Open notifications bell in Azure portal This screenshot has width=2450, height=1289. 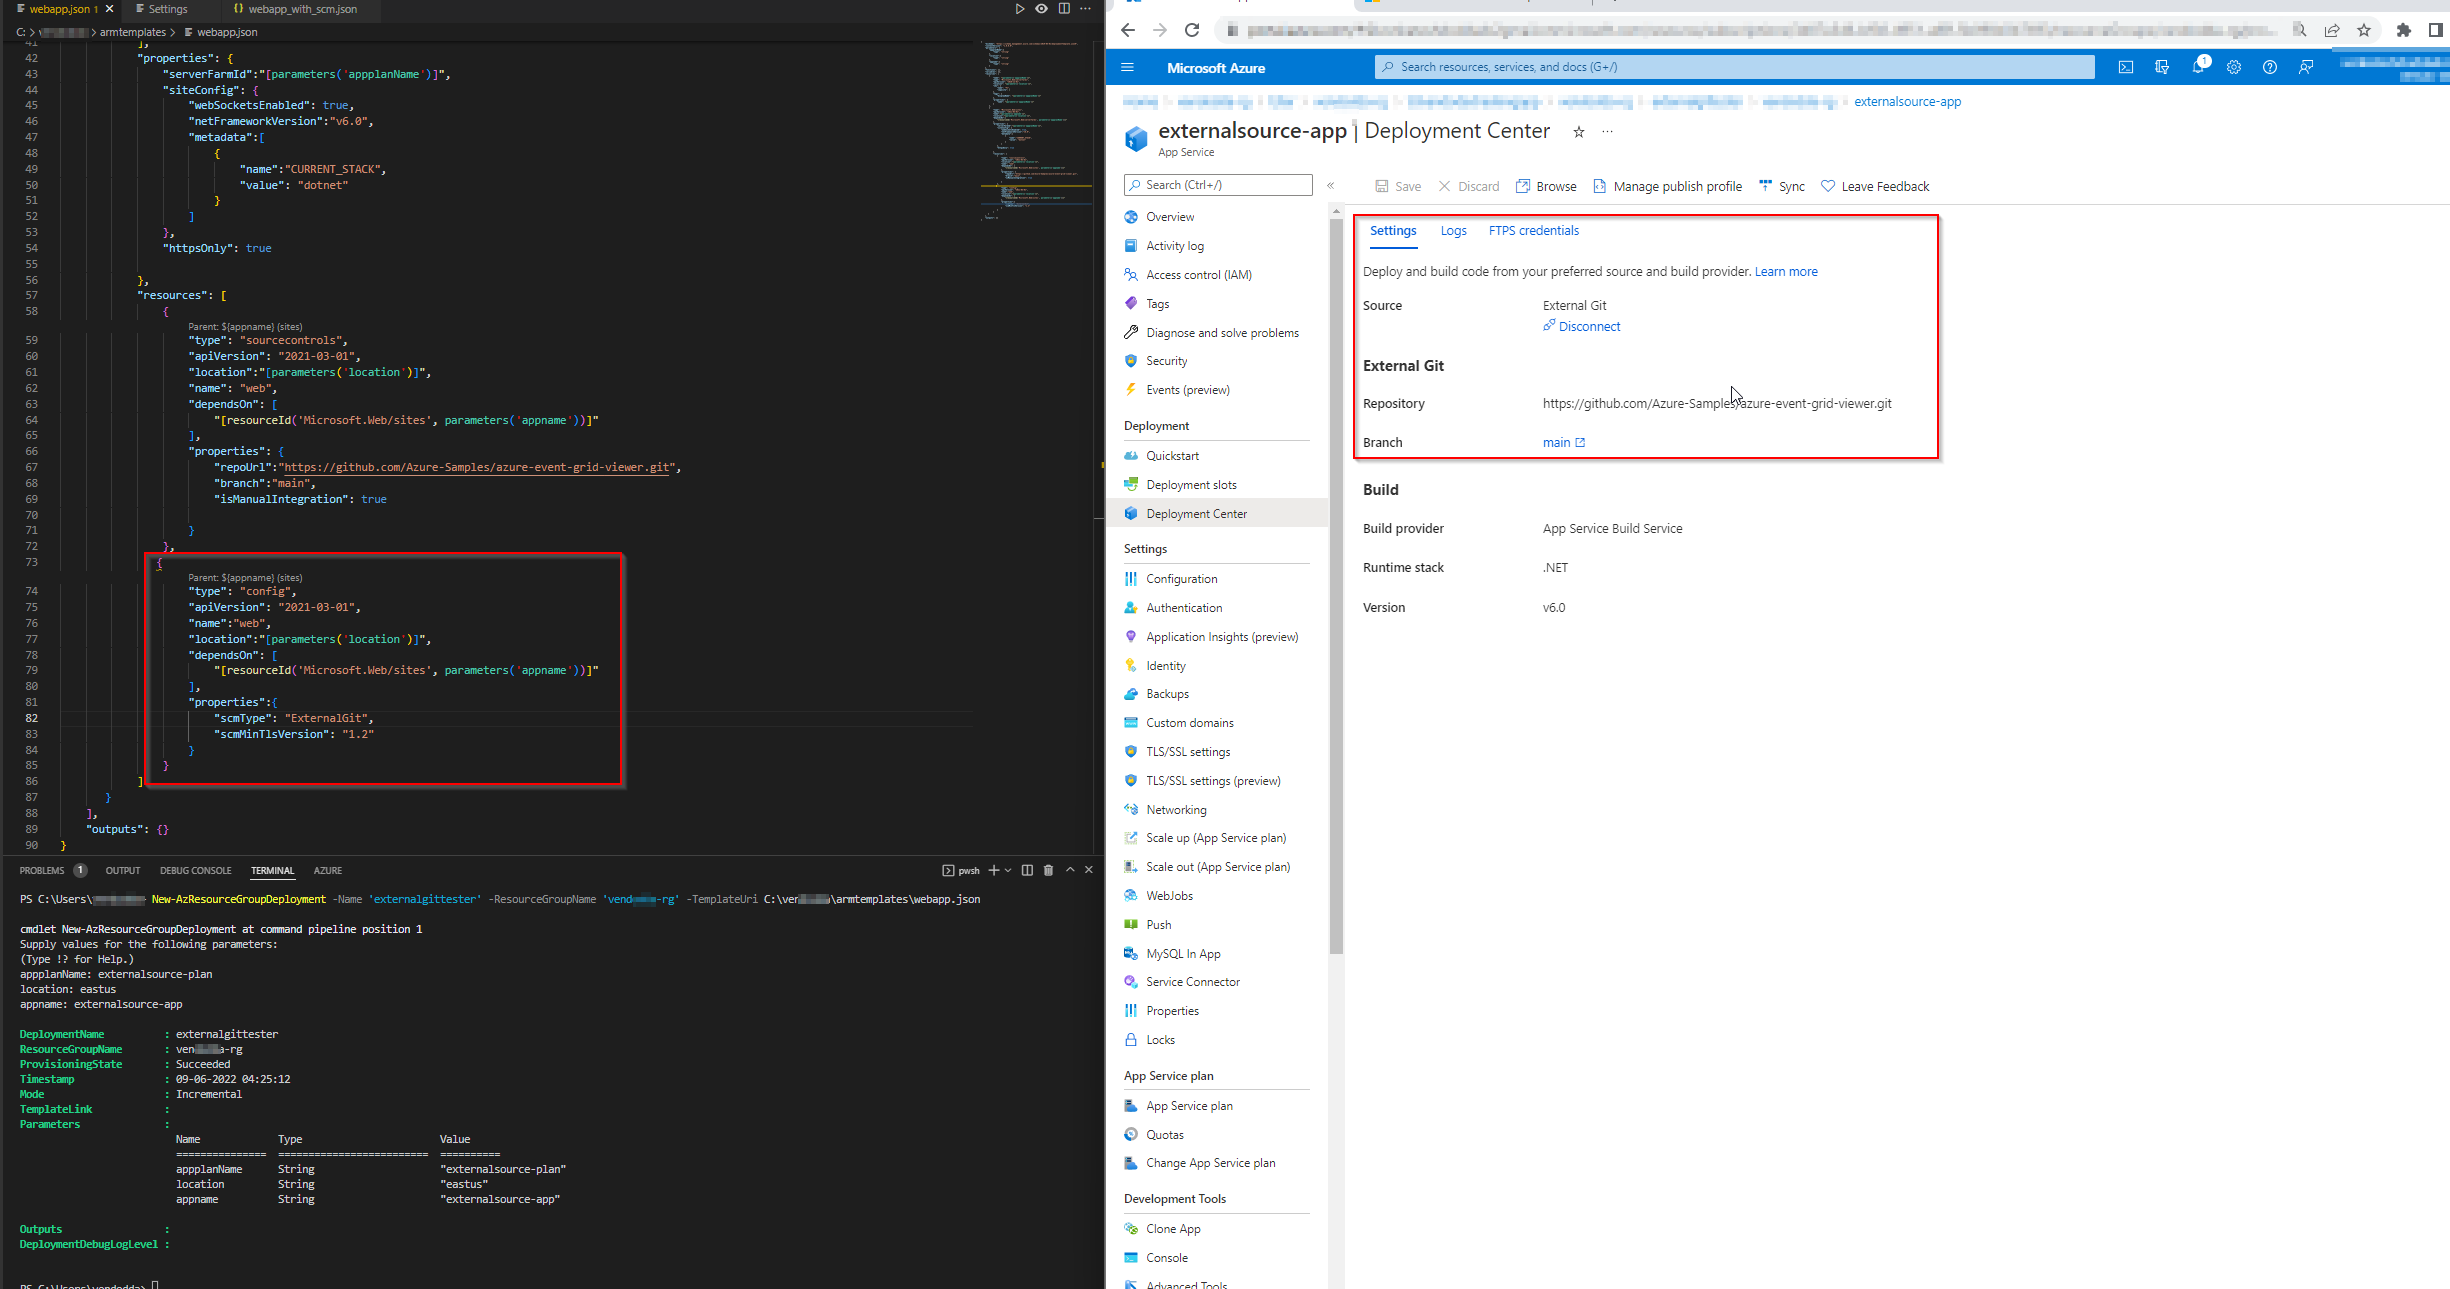point(2199,67)
